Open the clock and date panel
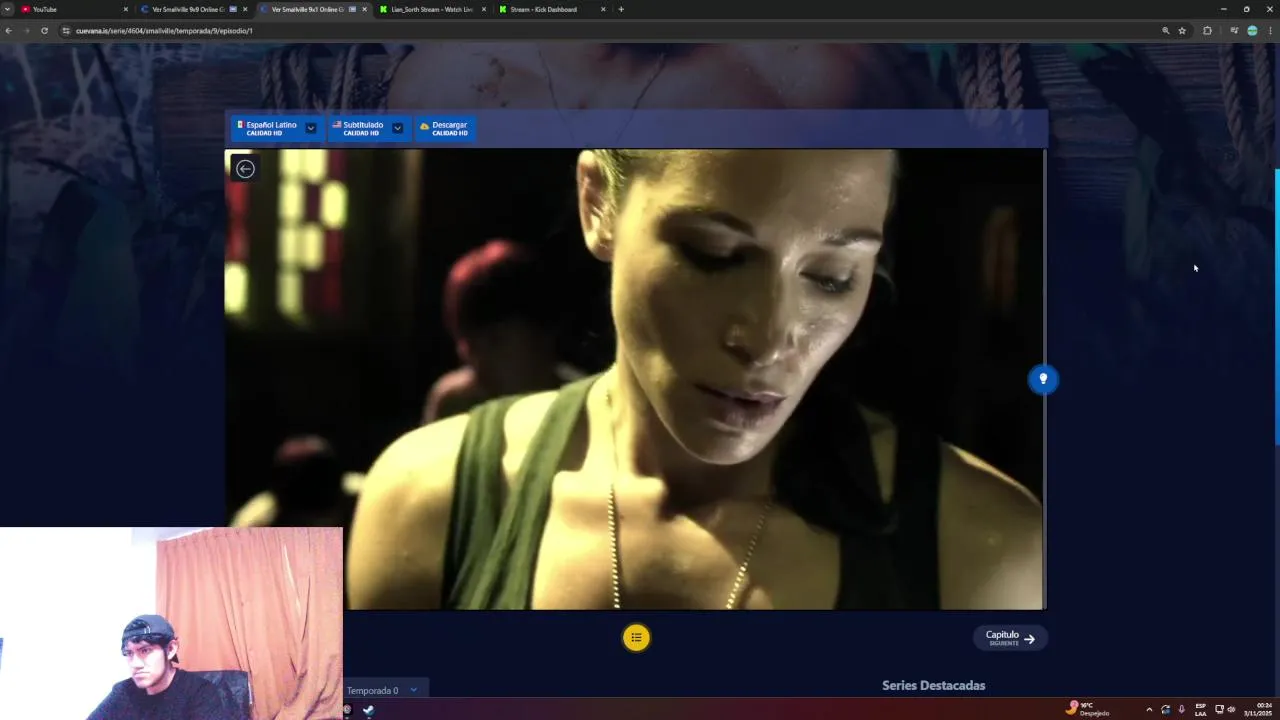The width and height of the screenshot is (1280, 720). pyautogui.click(x=1258, y=709)
